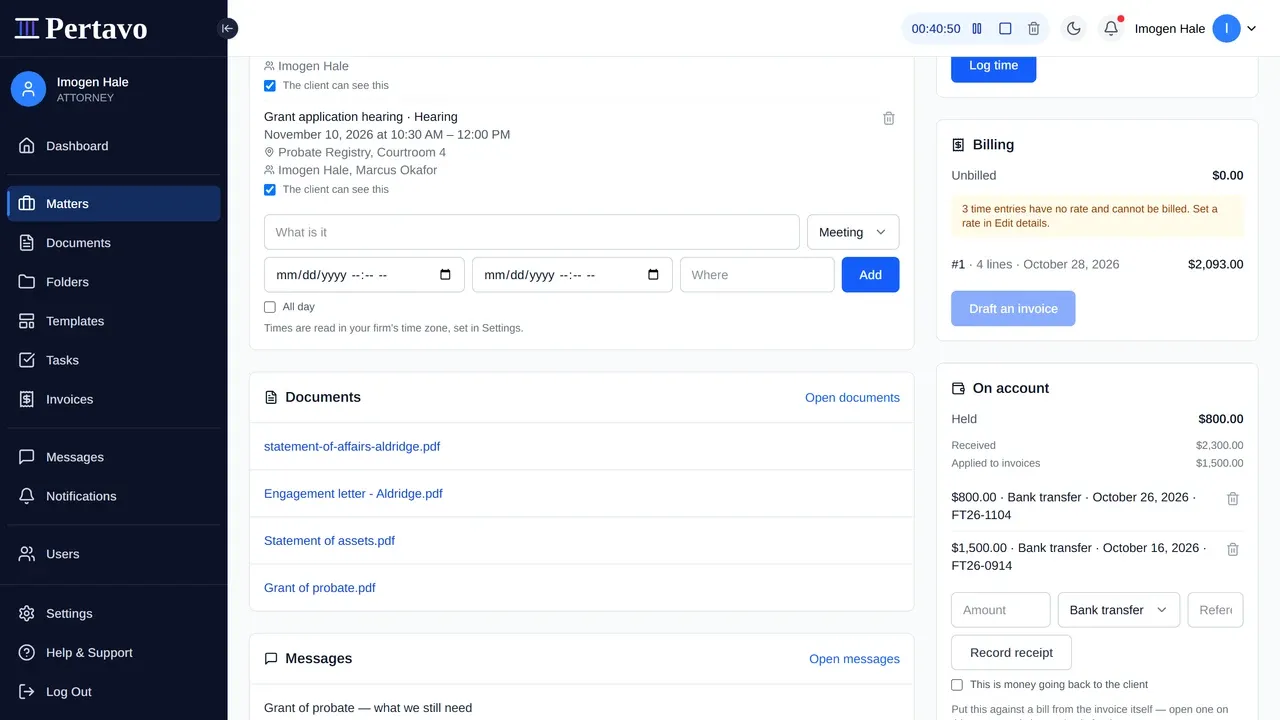Click the 'What is it' event title field
Screen dimensions: 1280x720
coord(532,232)
